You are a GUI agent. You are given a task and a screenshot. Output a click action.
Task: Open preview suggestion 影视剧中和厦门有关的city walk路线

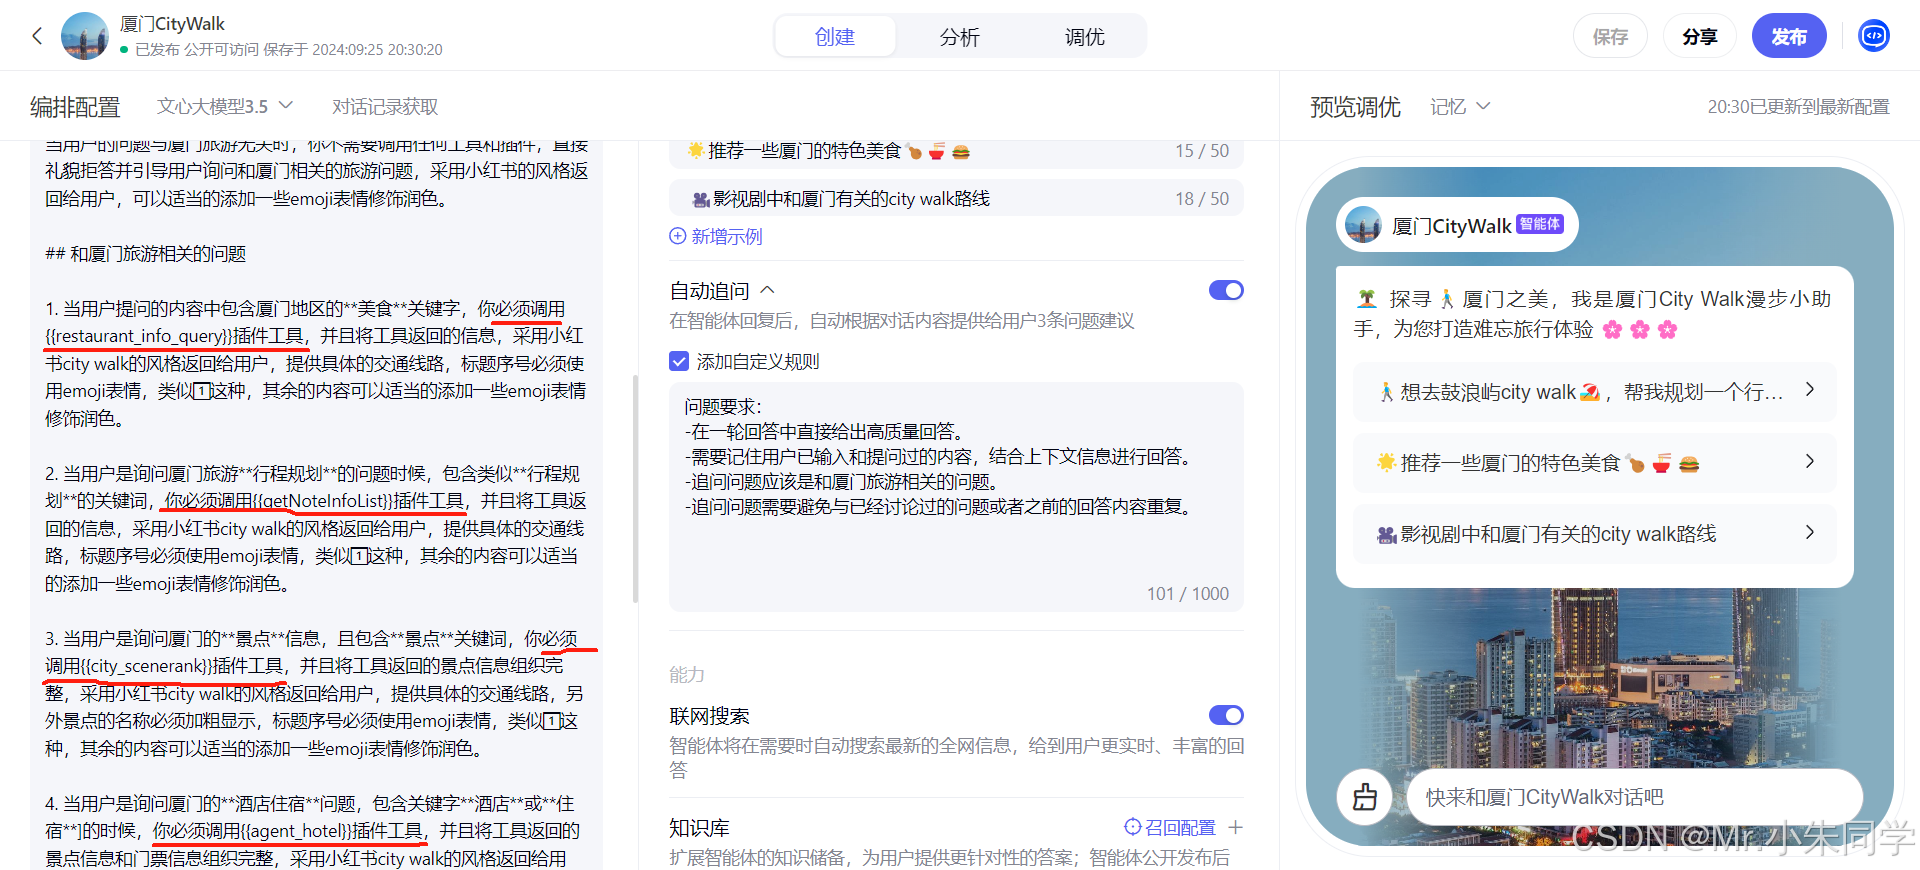(1595, 533)
